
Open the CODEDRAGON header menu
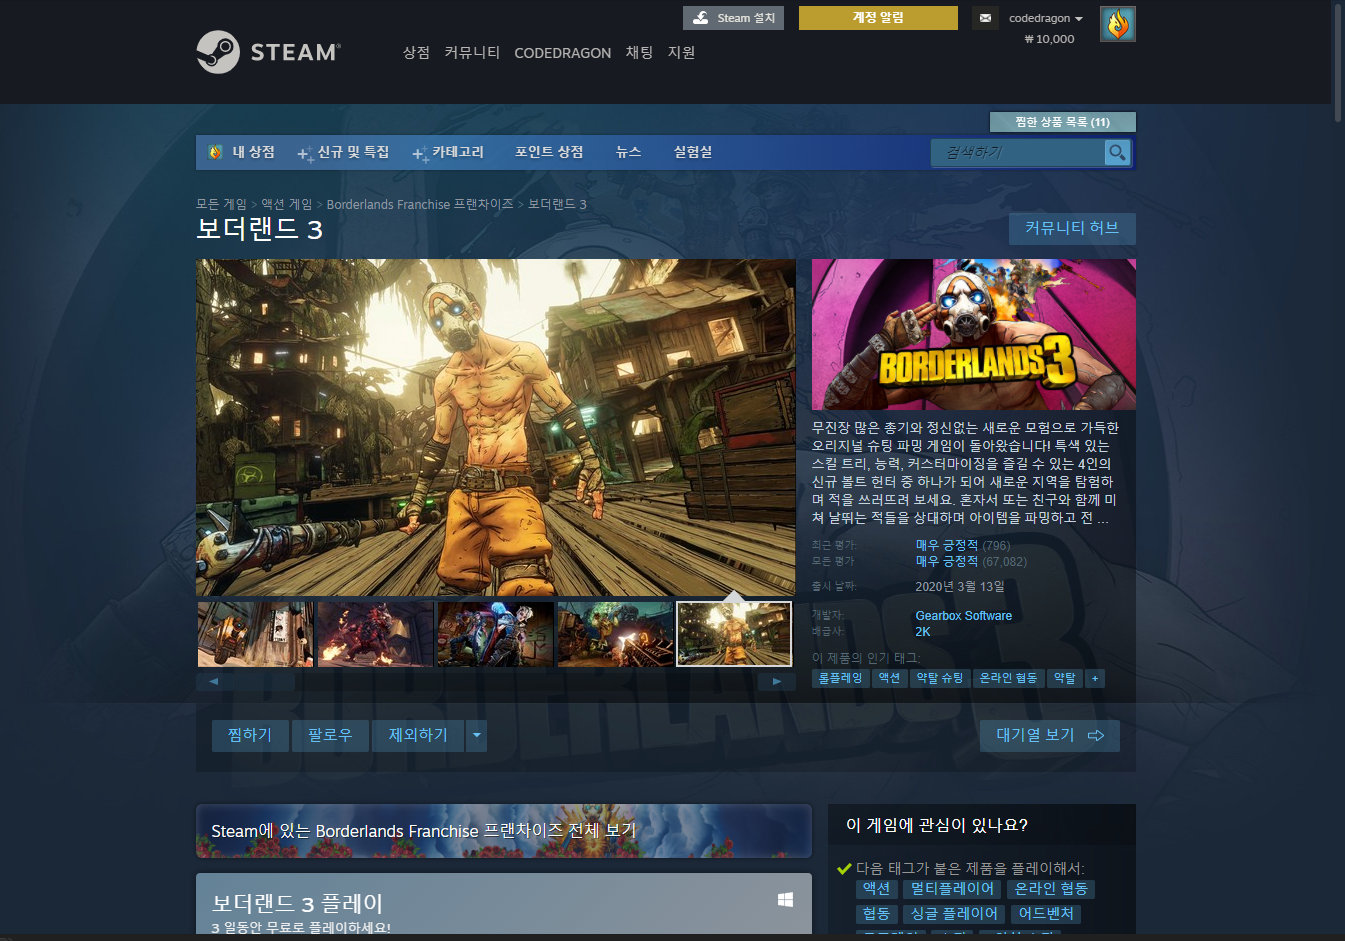coord(562,53)
